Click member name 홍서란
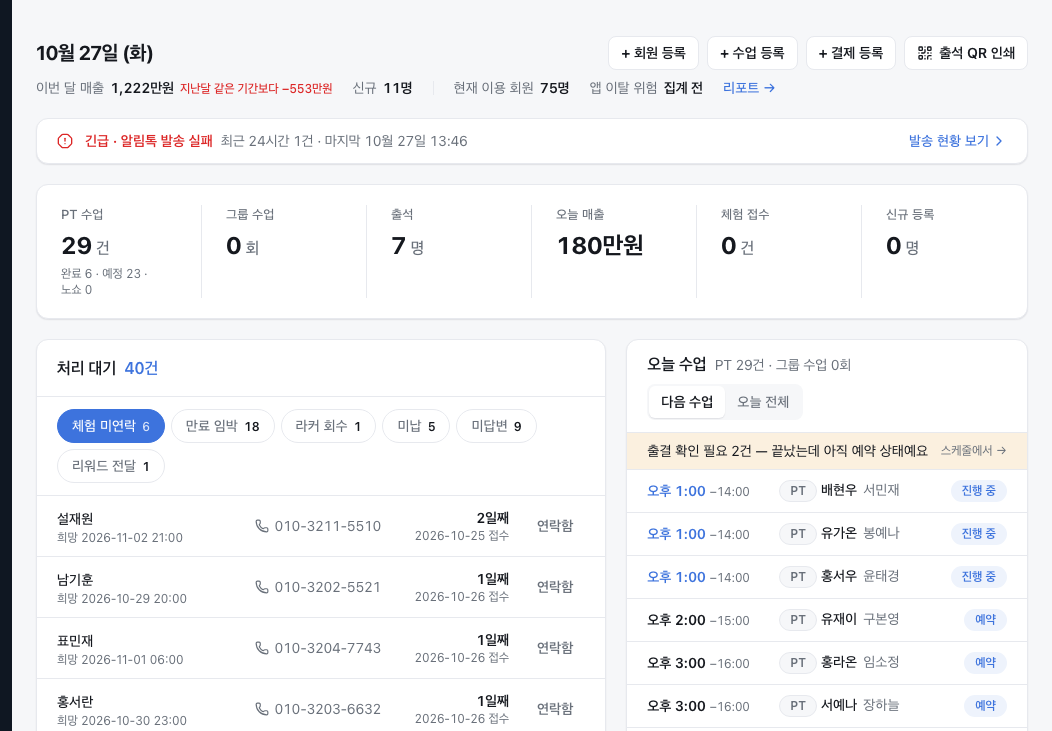 [75, 701]
